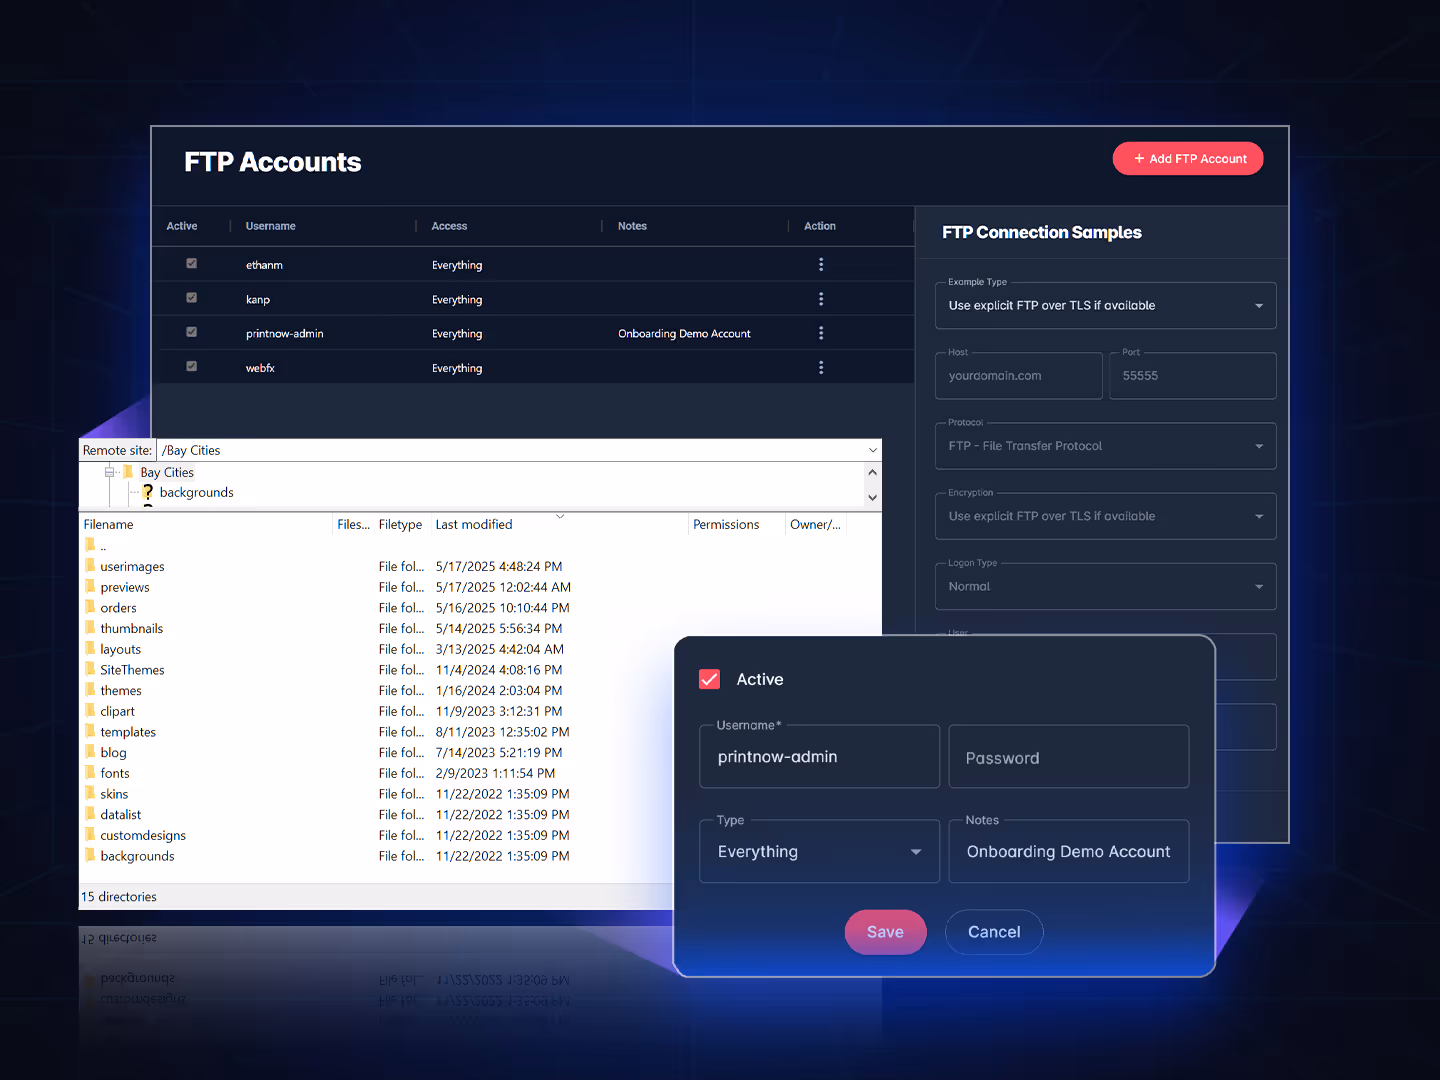Open the action menu for webfx account
Screen dimensions: 1440x1080
[821, 367]
